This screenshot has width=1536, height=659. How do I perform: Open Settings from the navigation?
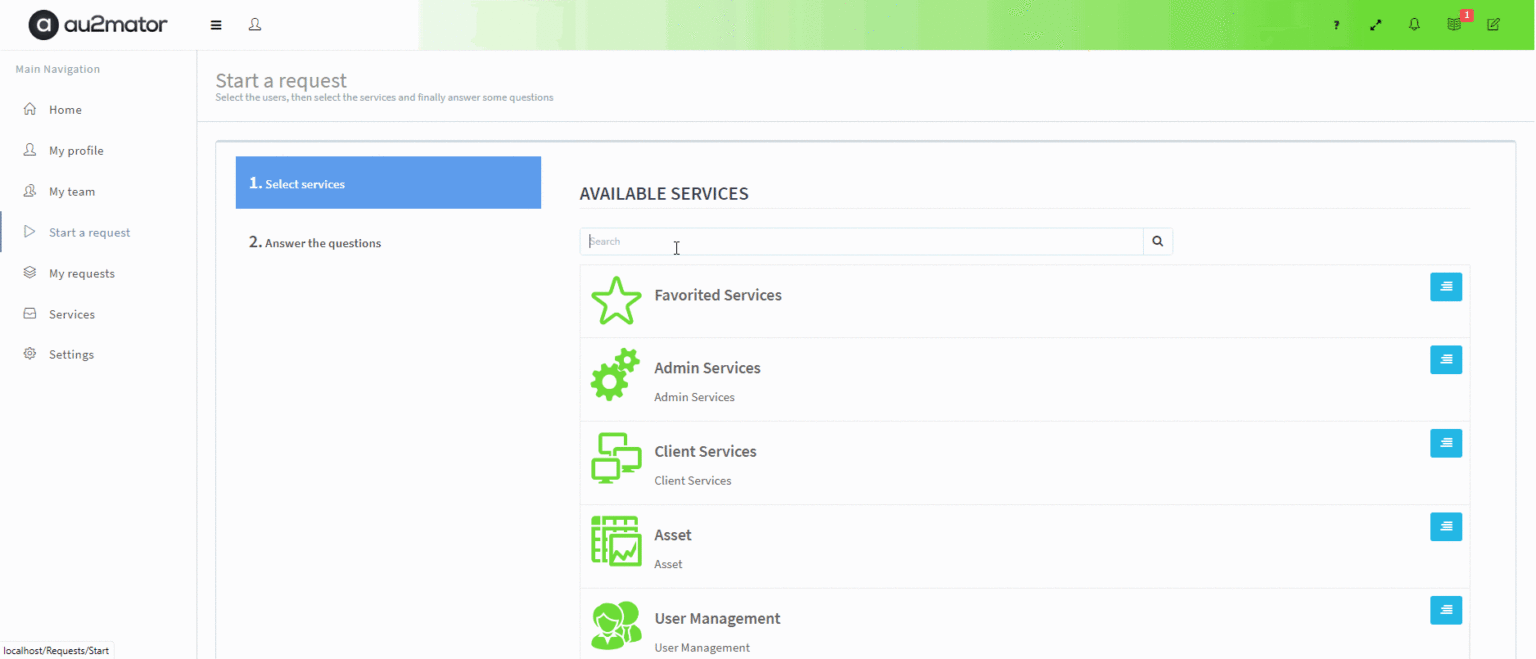pyautogui.click(x=71, y=354)
